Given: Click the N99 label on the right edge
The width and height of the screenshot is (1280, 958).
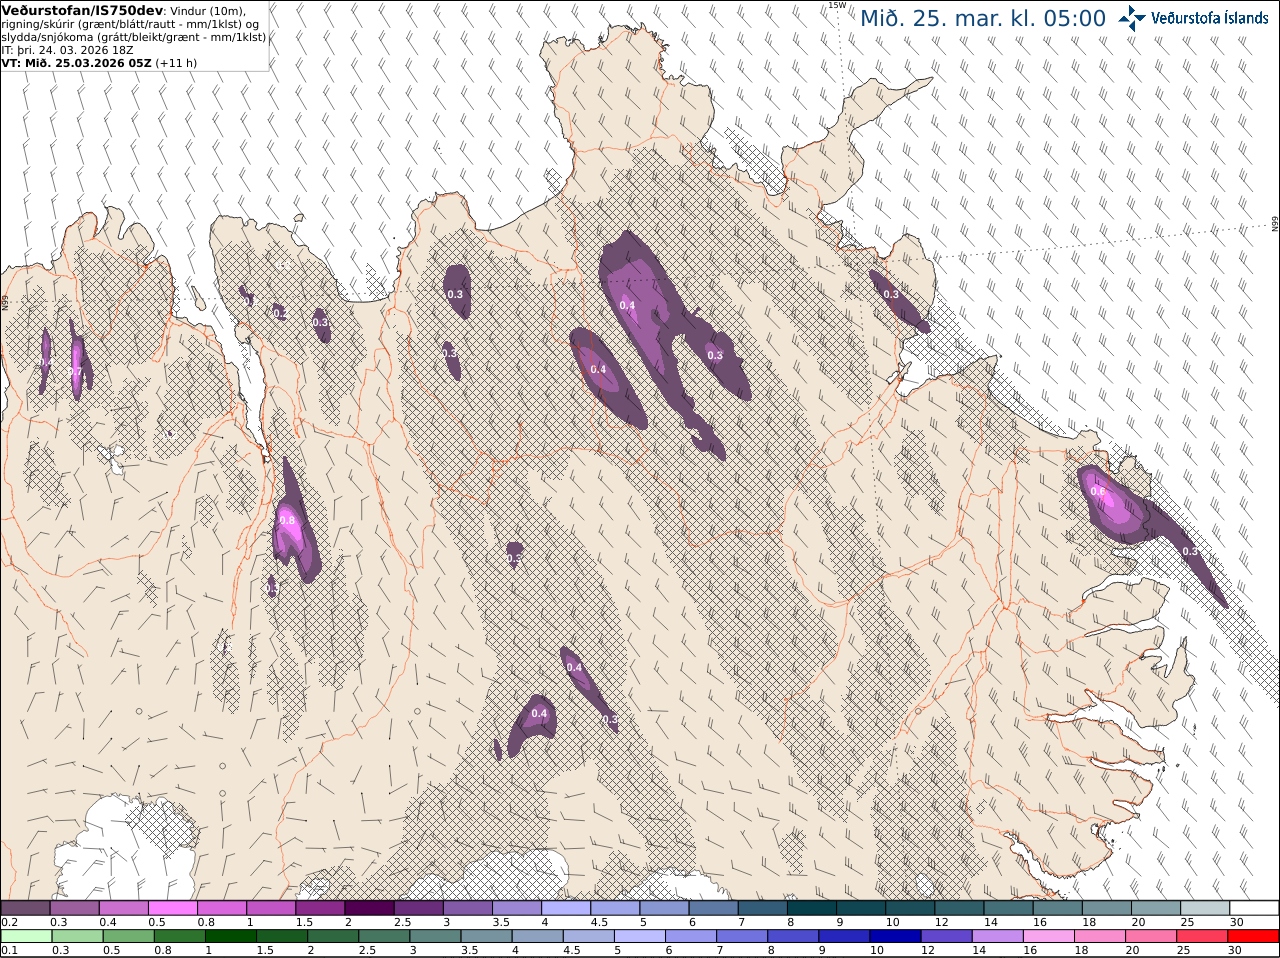Looking at the screenshot, I should click(1275, 224).
